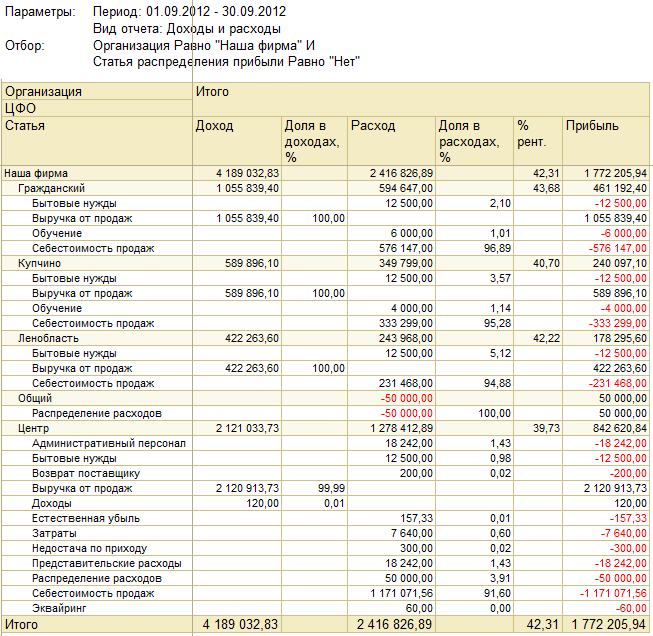The image size is (653, 636).
Task: Select Центр income '2 121 033,73'
Action: pos(247,428)
